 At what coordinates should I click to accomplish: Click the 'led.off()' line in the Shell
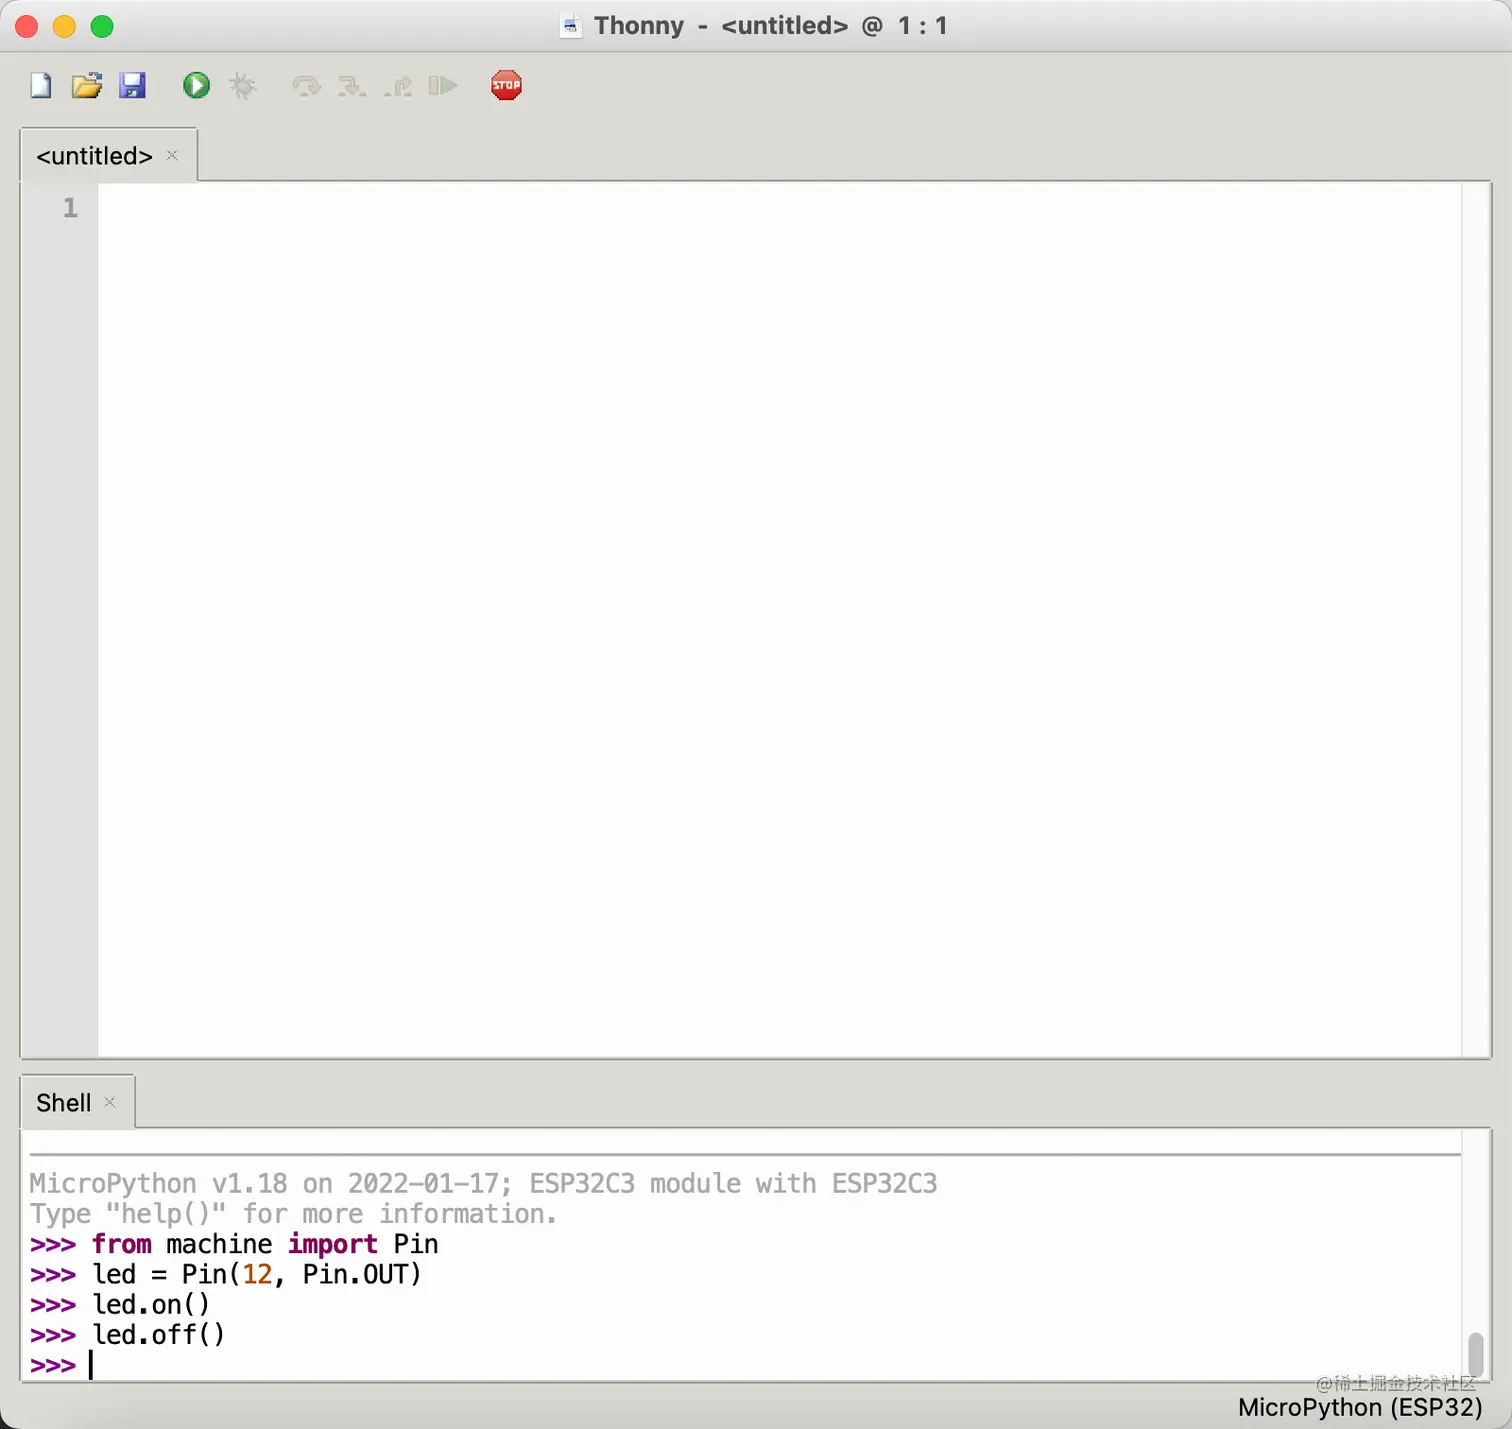pyautogui.click(x=158, y=1335)
